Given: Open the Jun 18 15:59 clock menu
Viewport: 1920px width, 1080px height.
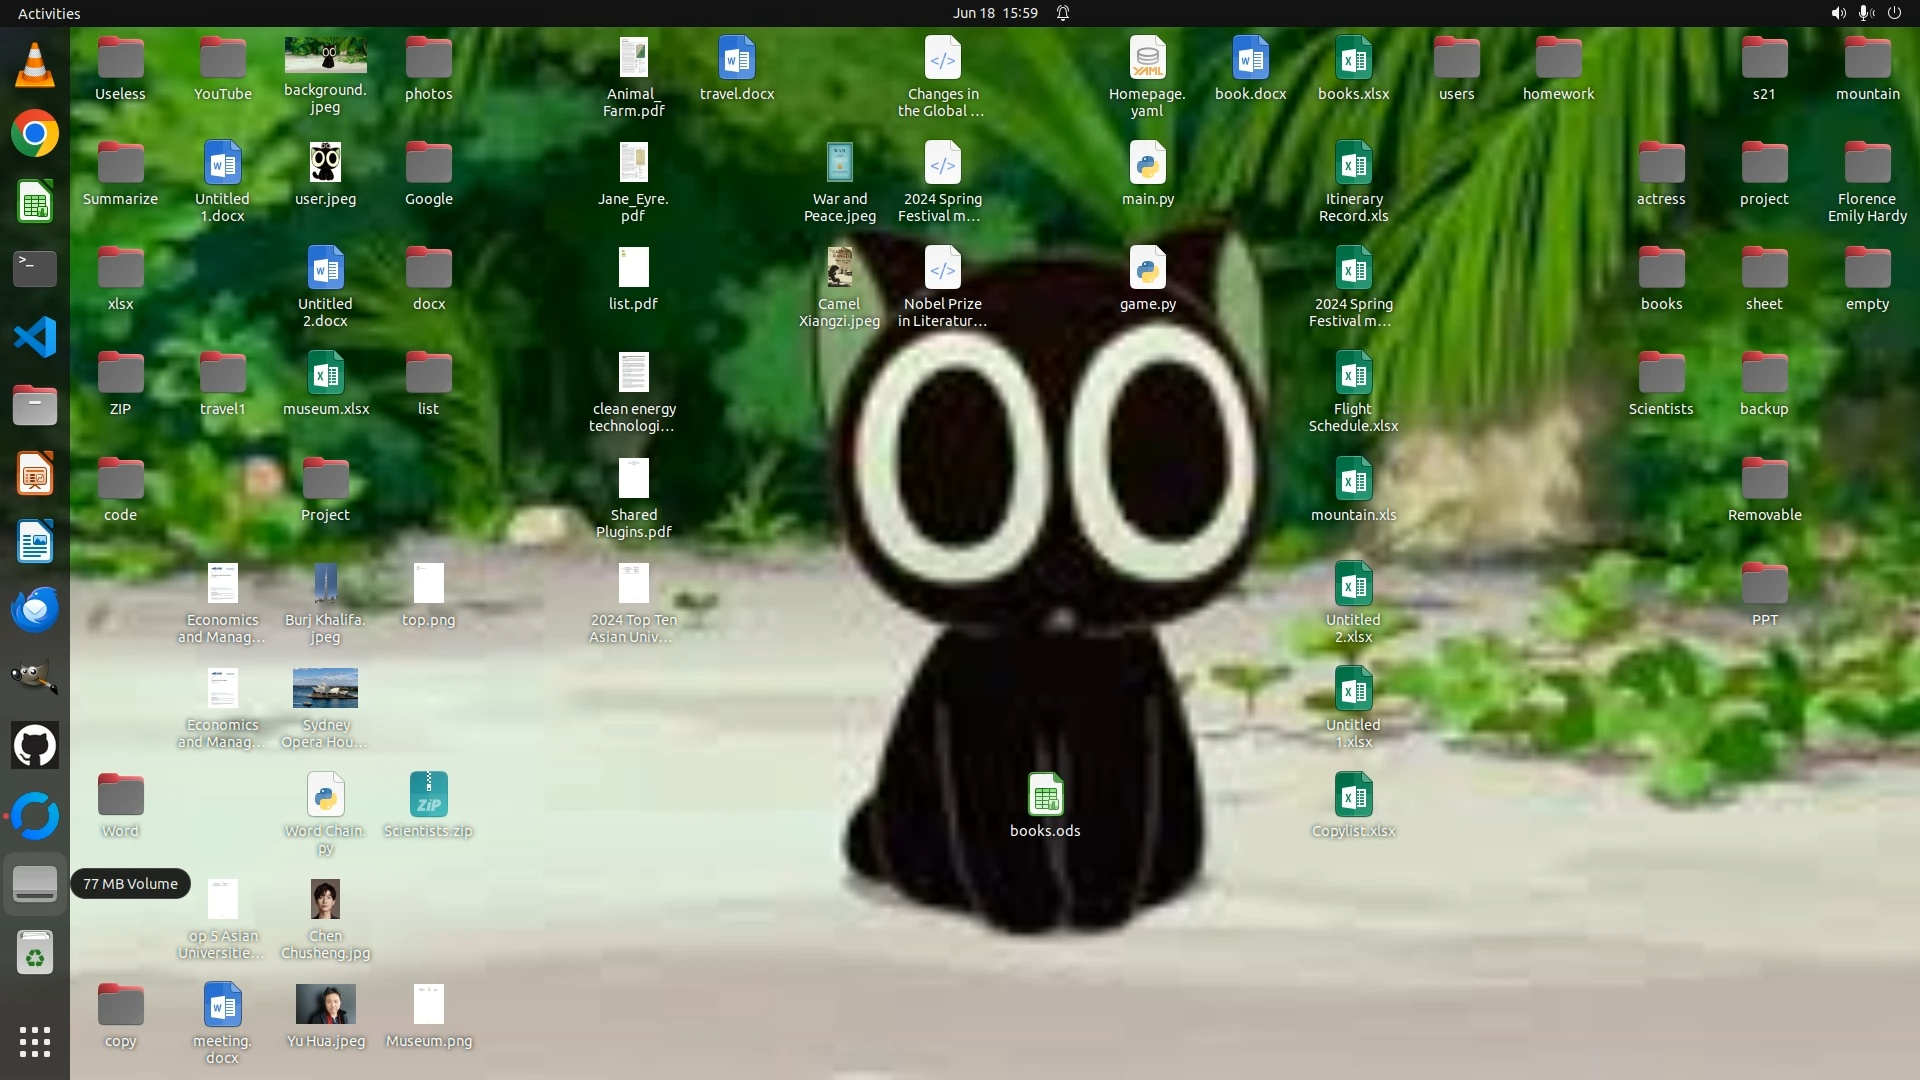Looking at the screenshot, I should 994,13.
